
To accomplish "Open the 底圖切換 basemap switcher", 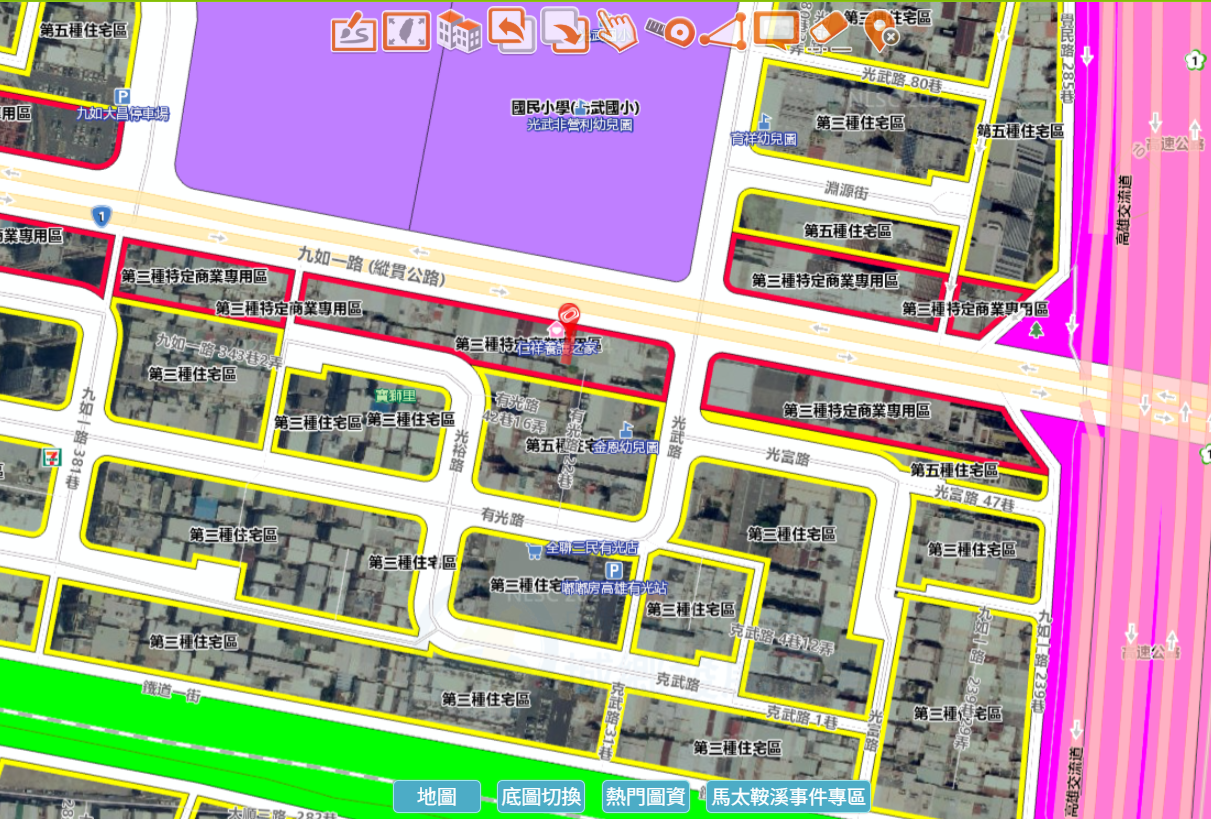I will tap(541, 797).
